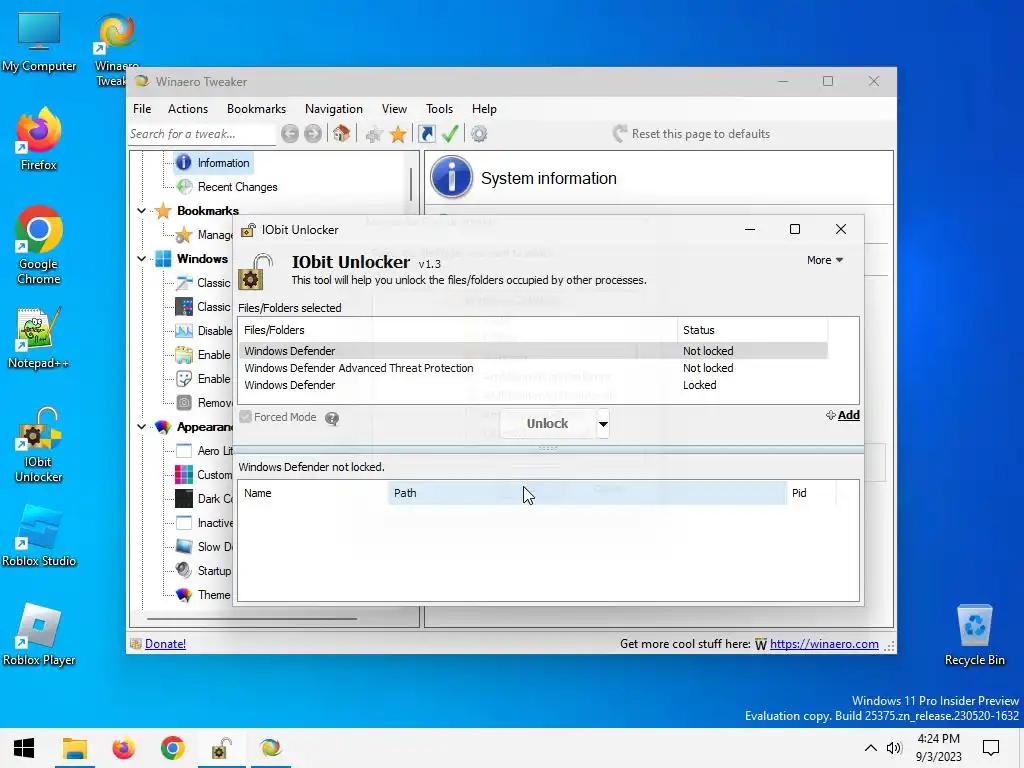
Task: Open Firefox desktop shortcut
Action: click(x=39, y=139)
